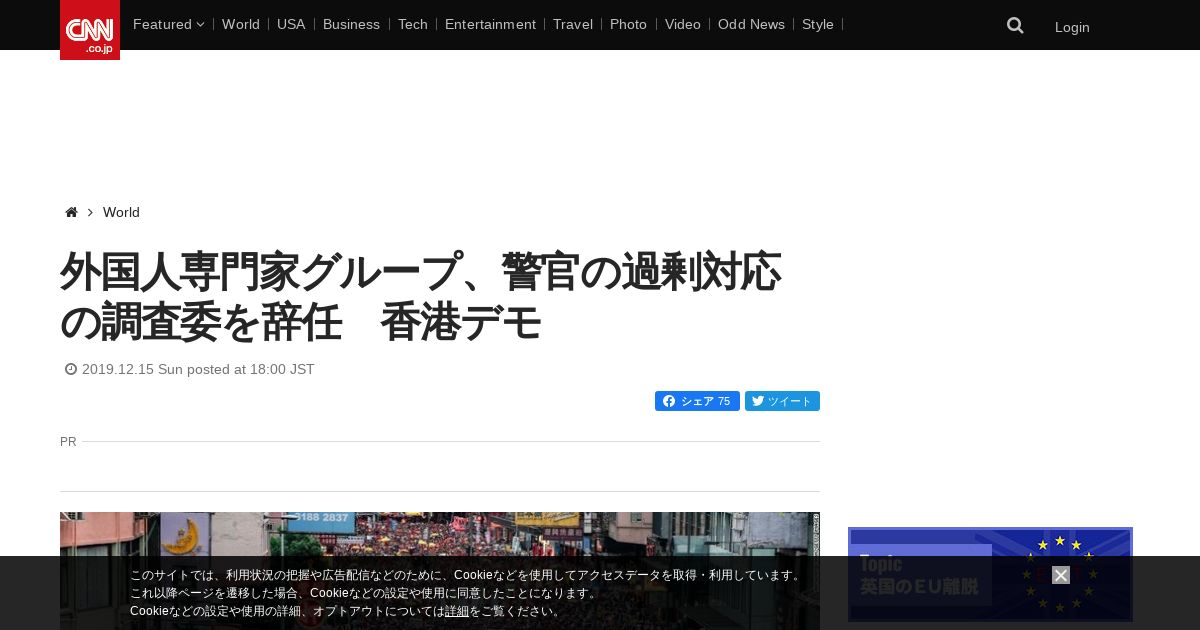Open the Entertainment section
Screen dimensions: 1200x630
[490, 24]
